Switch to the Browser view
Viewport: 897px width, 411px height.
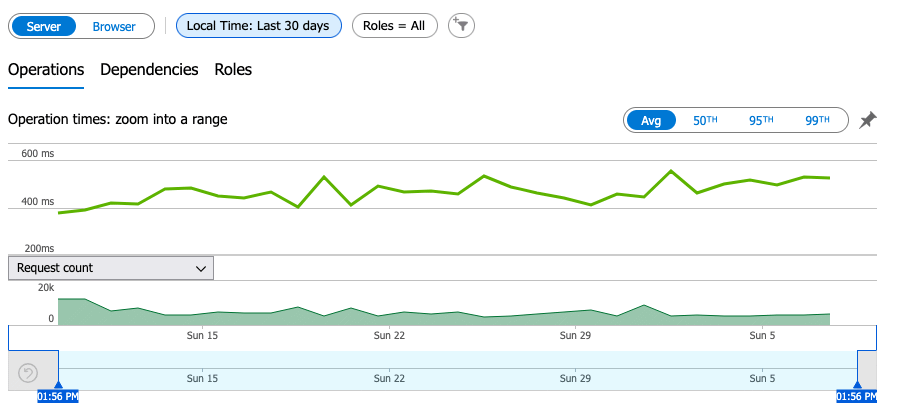[x=114, y=26]
